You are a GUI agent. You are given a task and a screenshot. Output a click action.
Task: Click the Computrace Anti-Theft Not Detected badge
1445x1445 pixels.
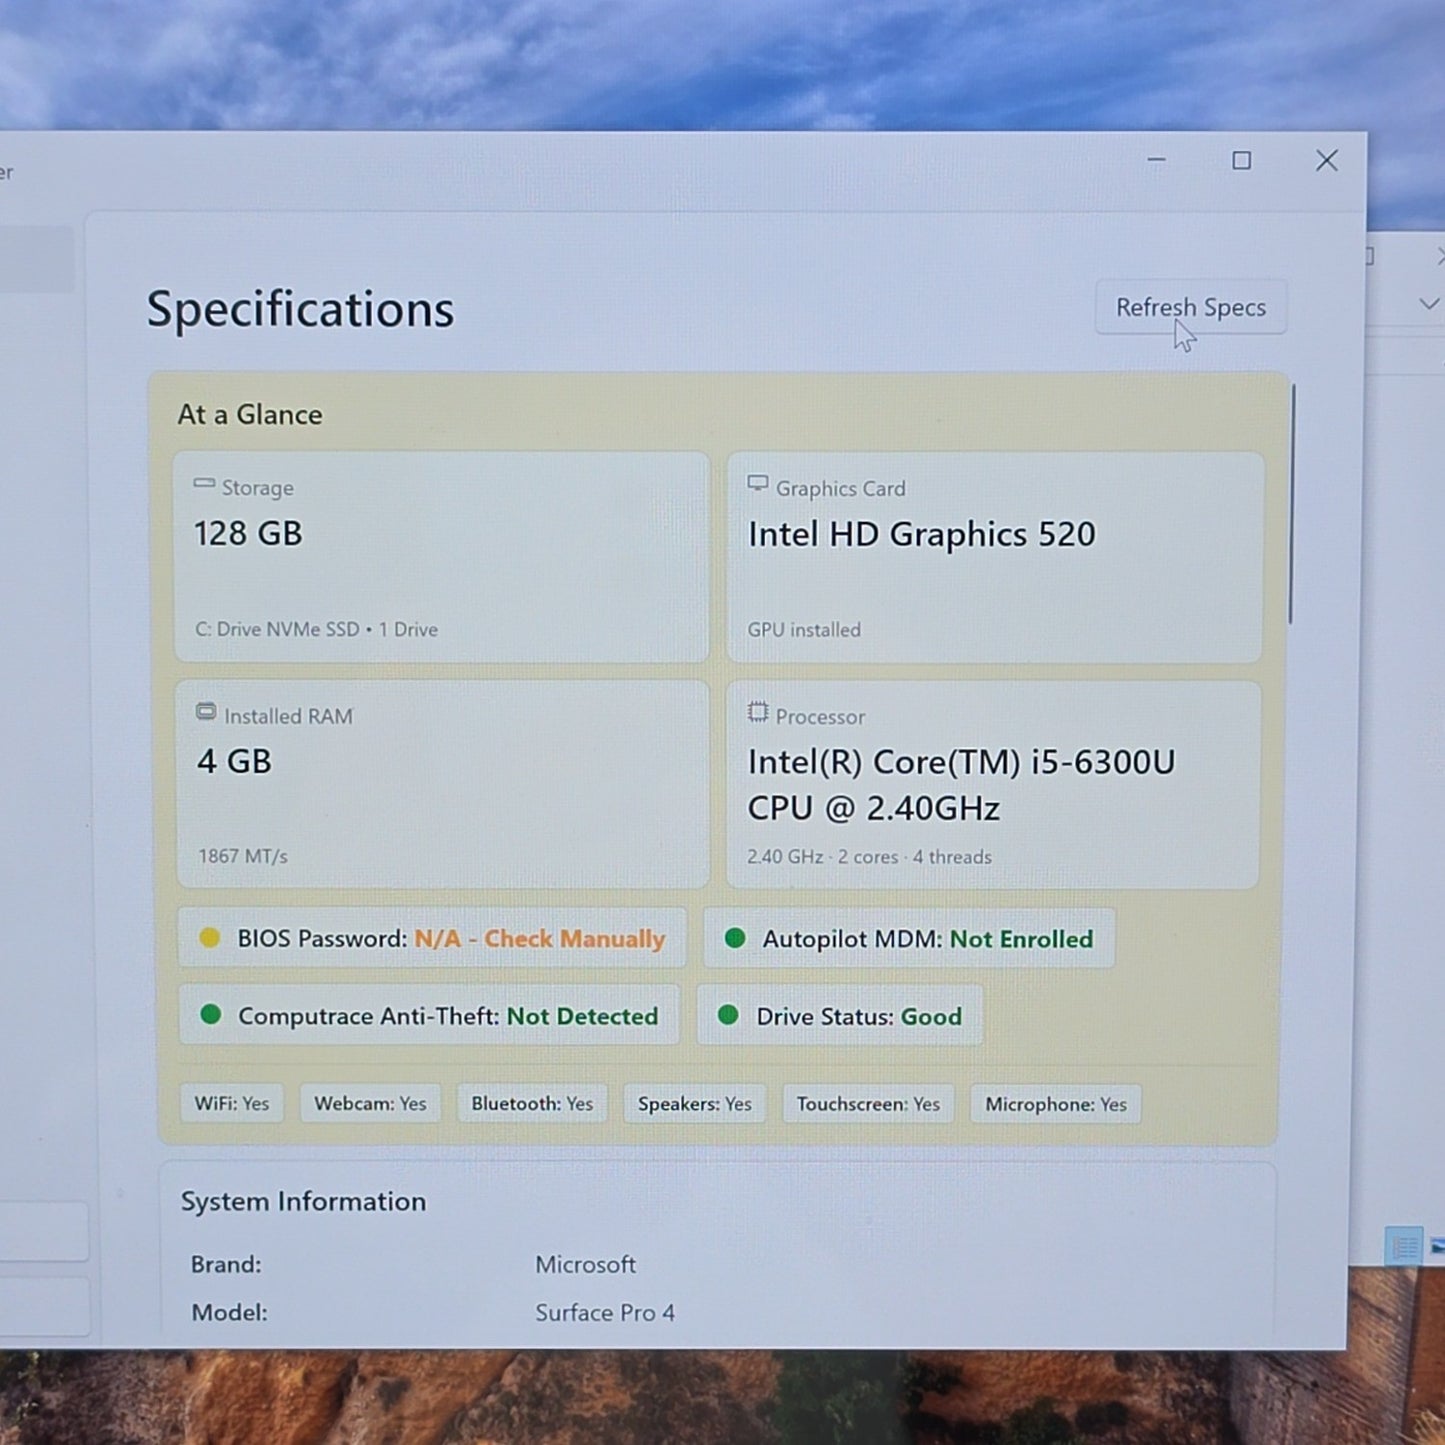429,1015
